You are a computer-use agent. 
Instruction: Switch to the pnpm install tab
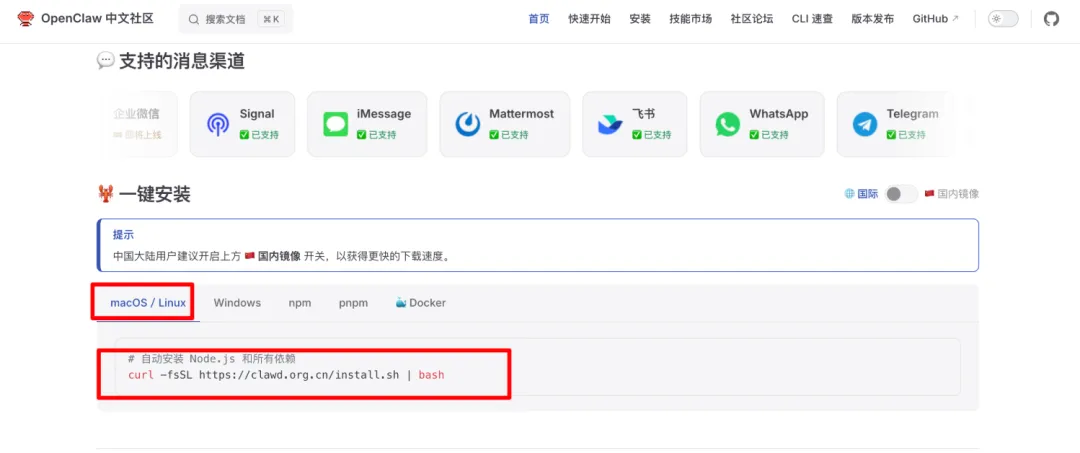coord(353,303)
